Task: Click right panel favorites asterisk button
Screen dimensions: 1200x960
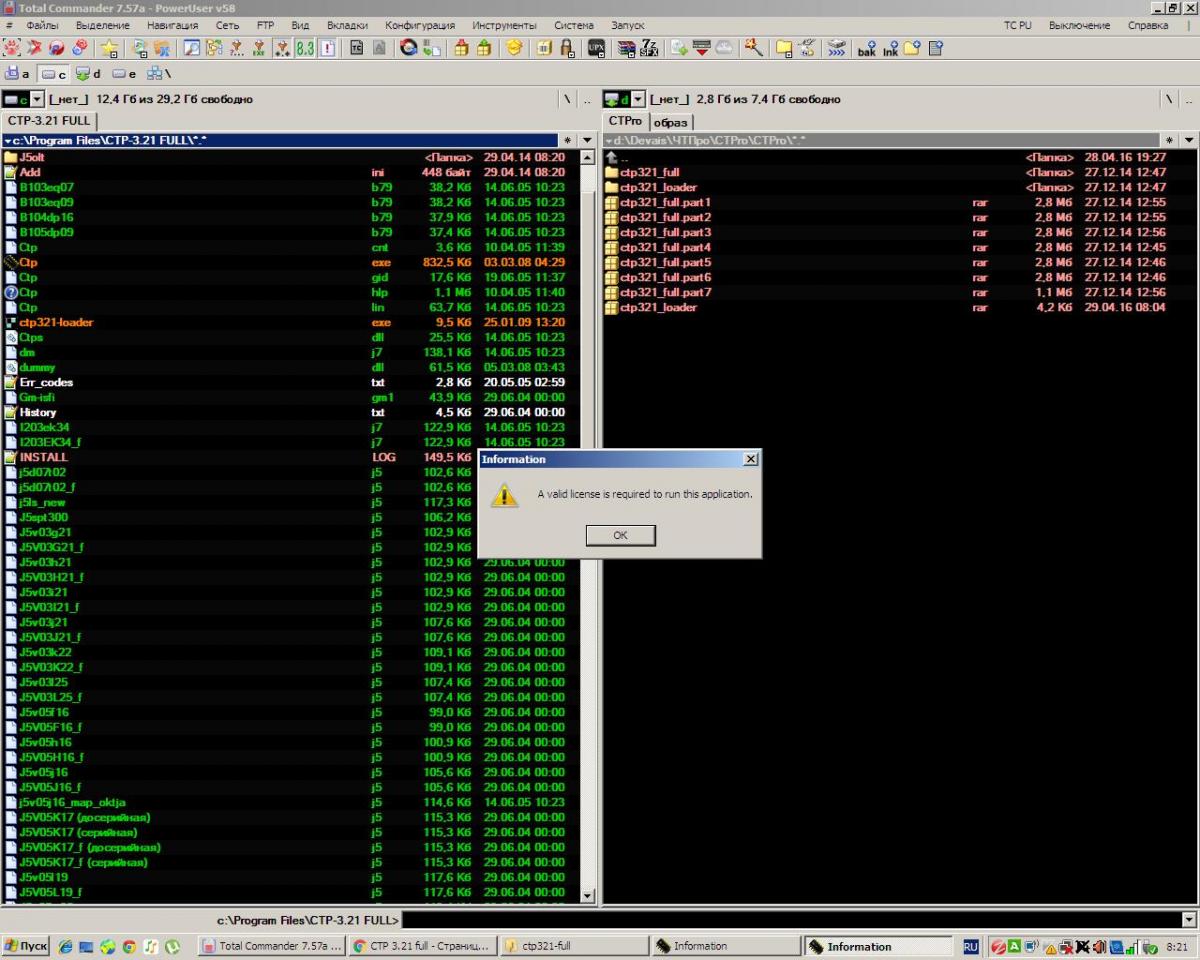Action: click(x=1170, y=141)
